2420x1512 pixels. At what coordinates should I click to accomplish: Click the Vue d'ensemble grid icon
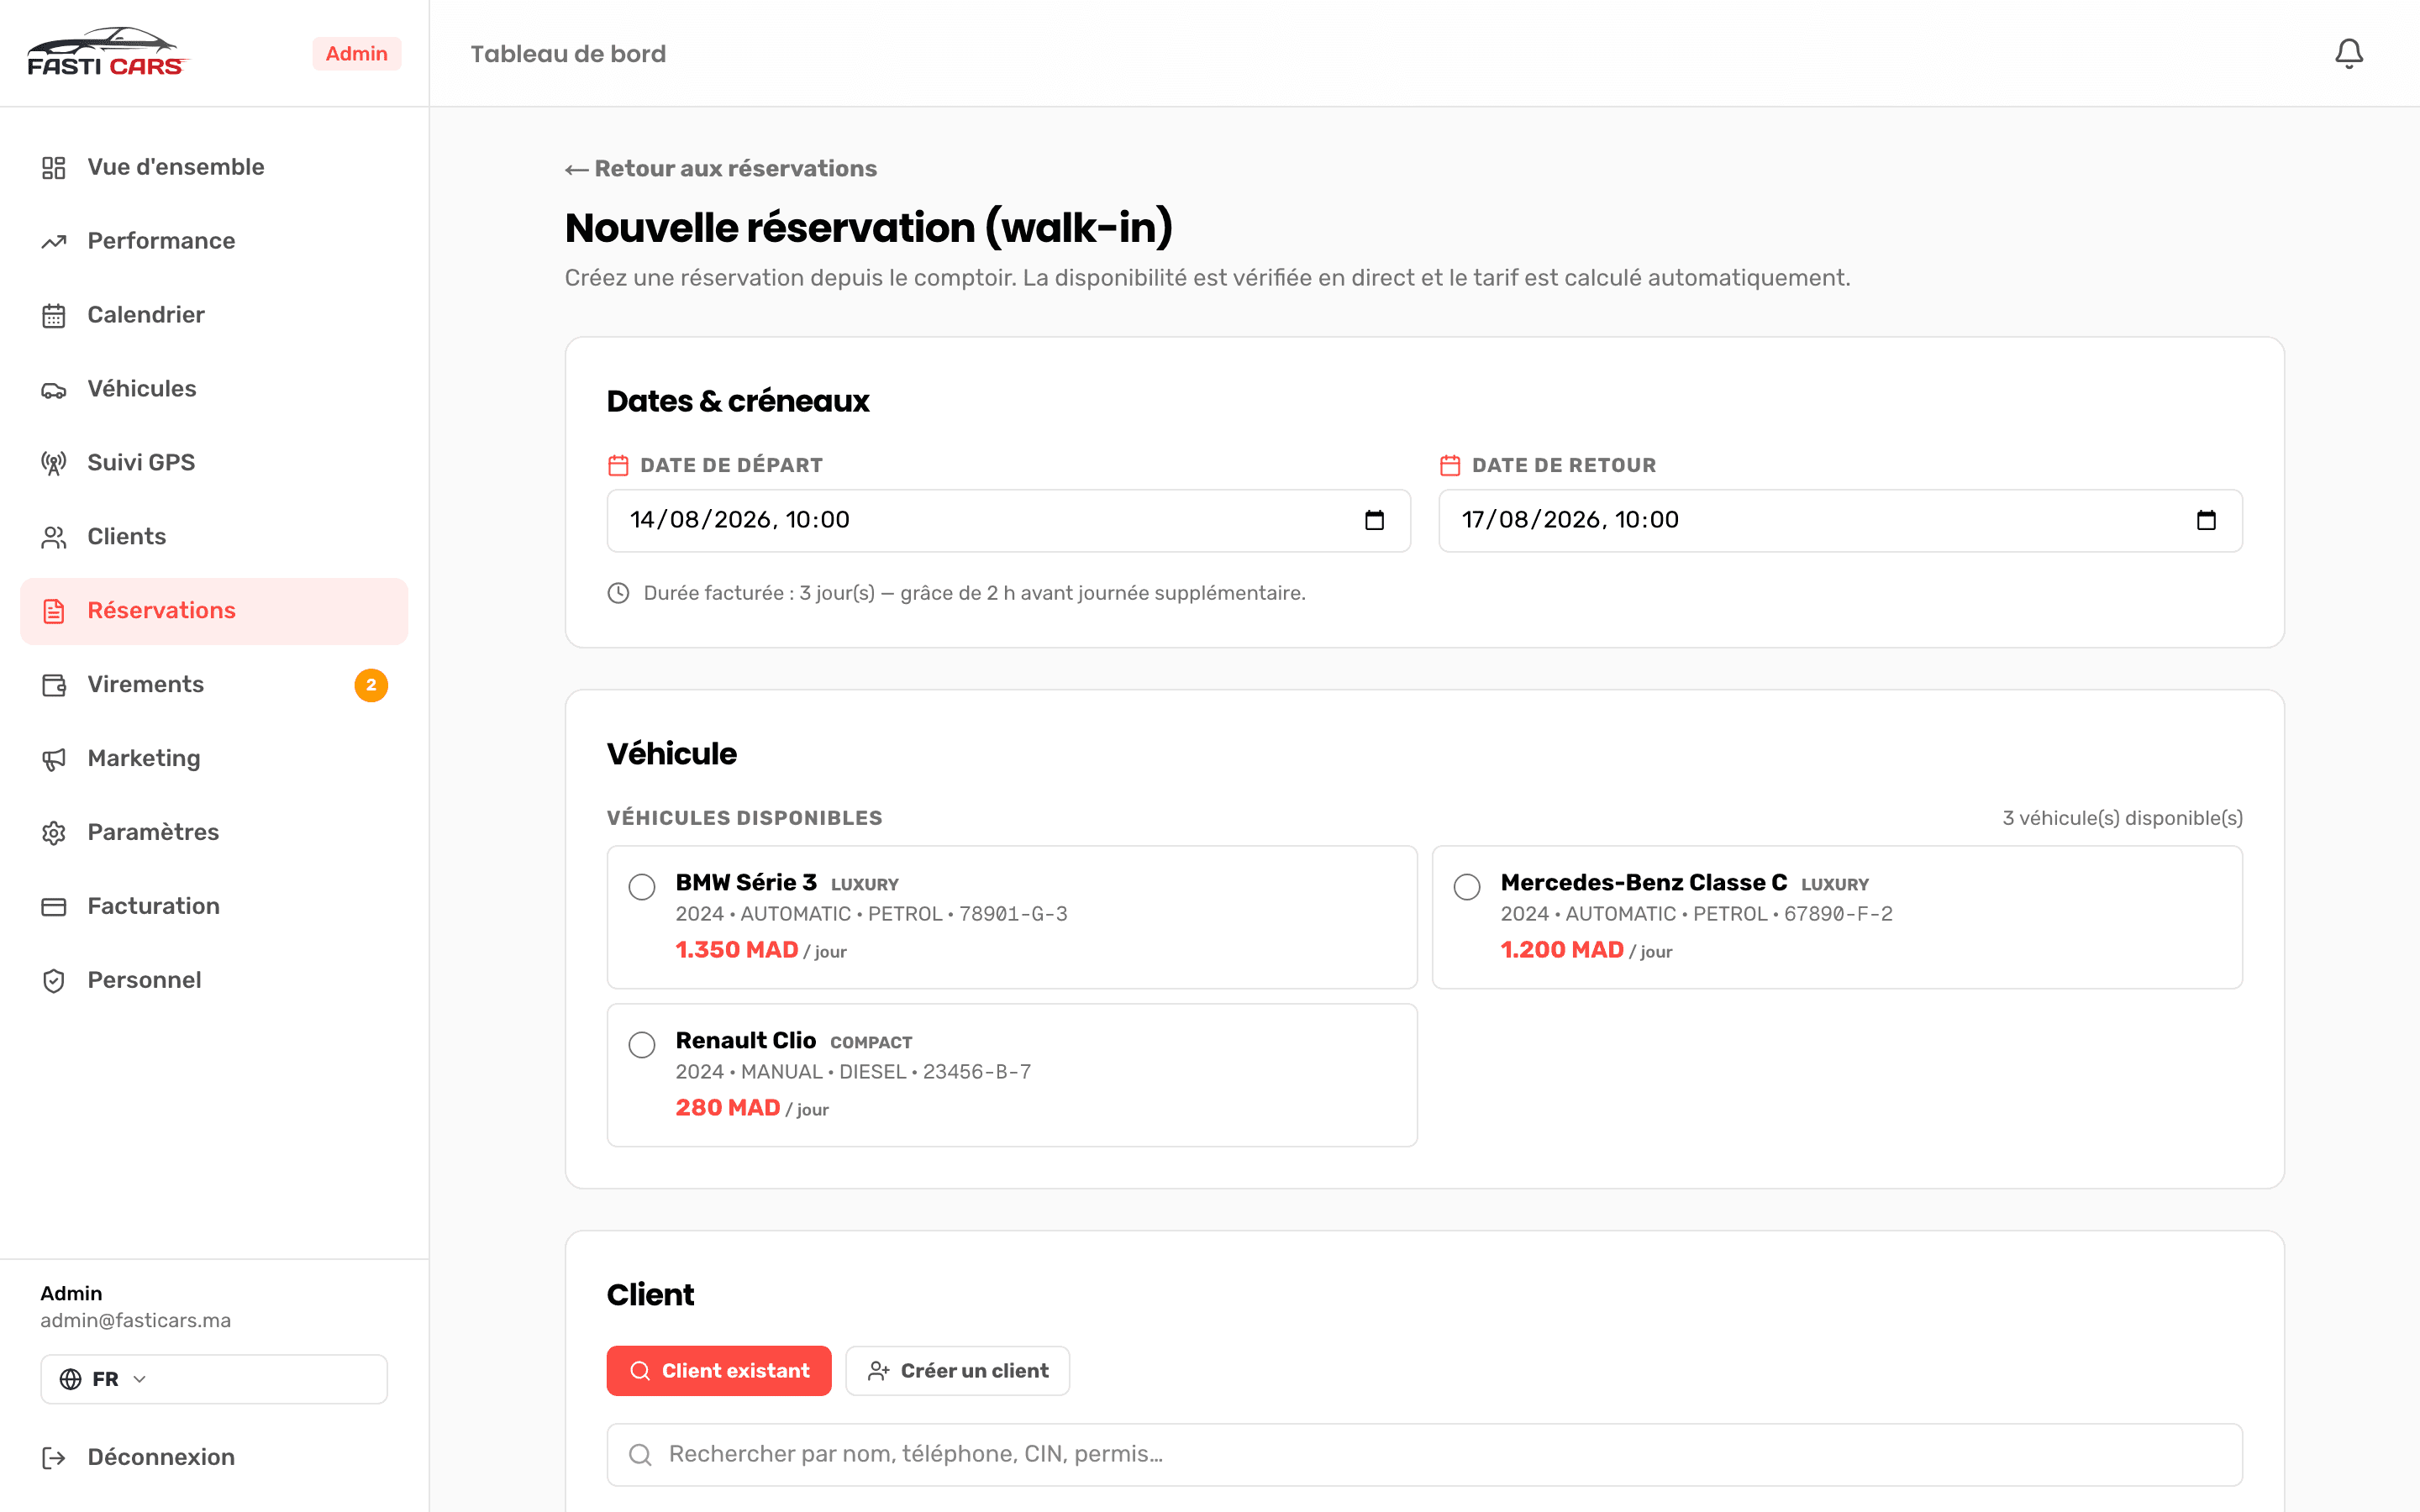click(54, 167)
